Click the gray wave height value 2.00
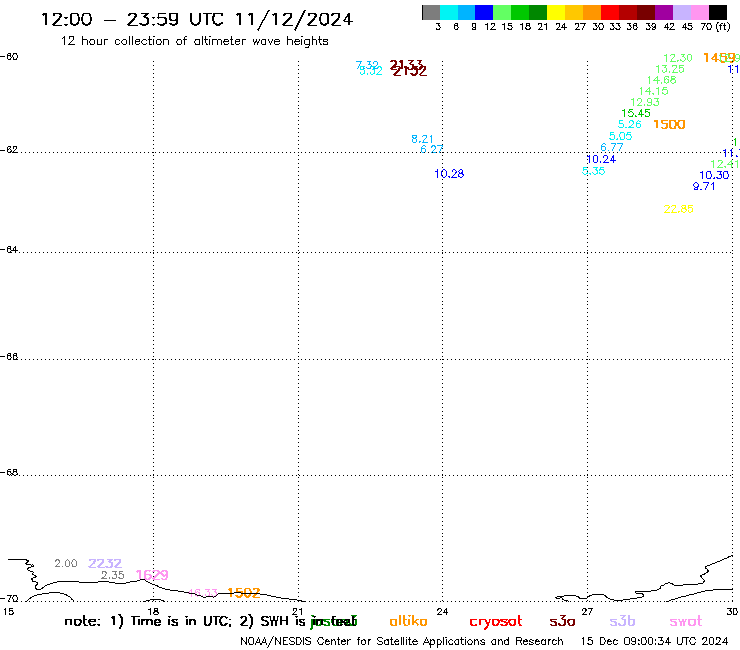The image size is (740, 650). pyautogui.click(x=66, y=563)
